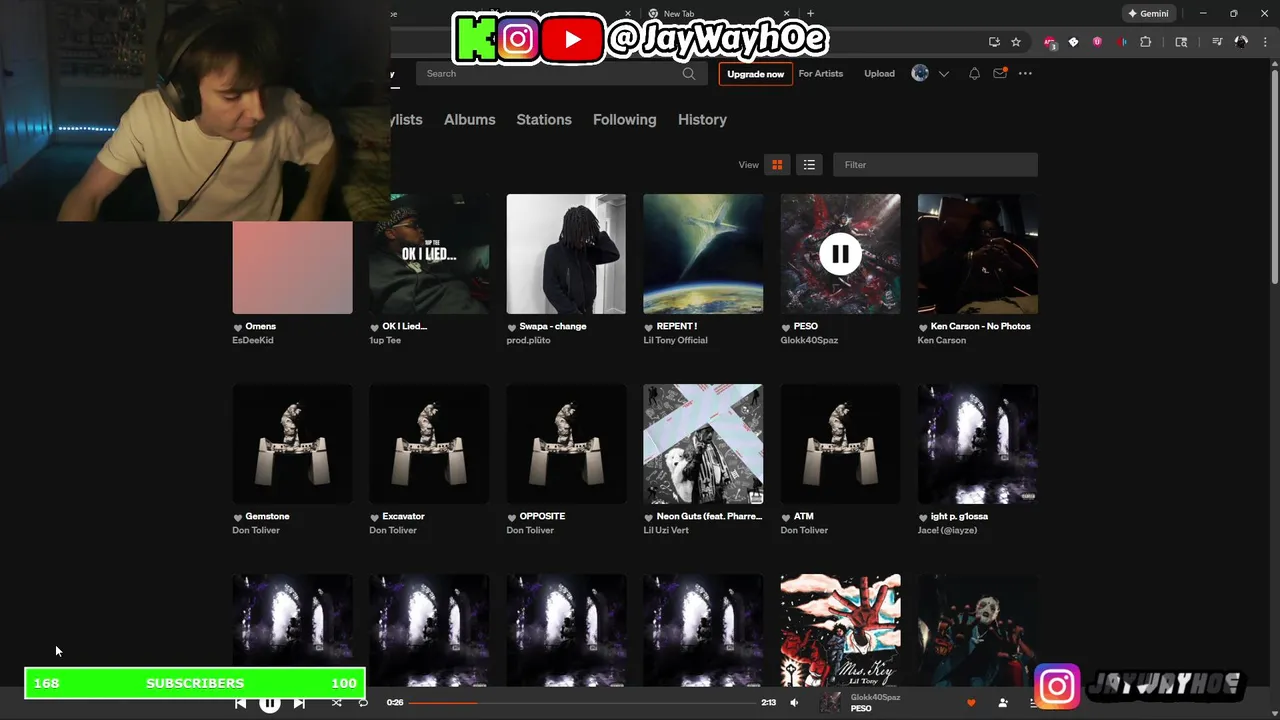Unlike the Omens track heart
This screenshot has width=1280, height=720.
(238, 327)
